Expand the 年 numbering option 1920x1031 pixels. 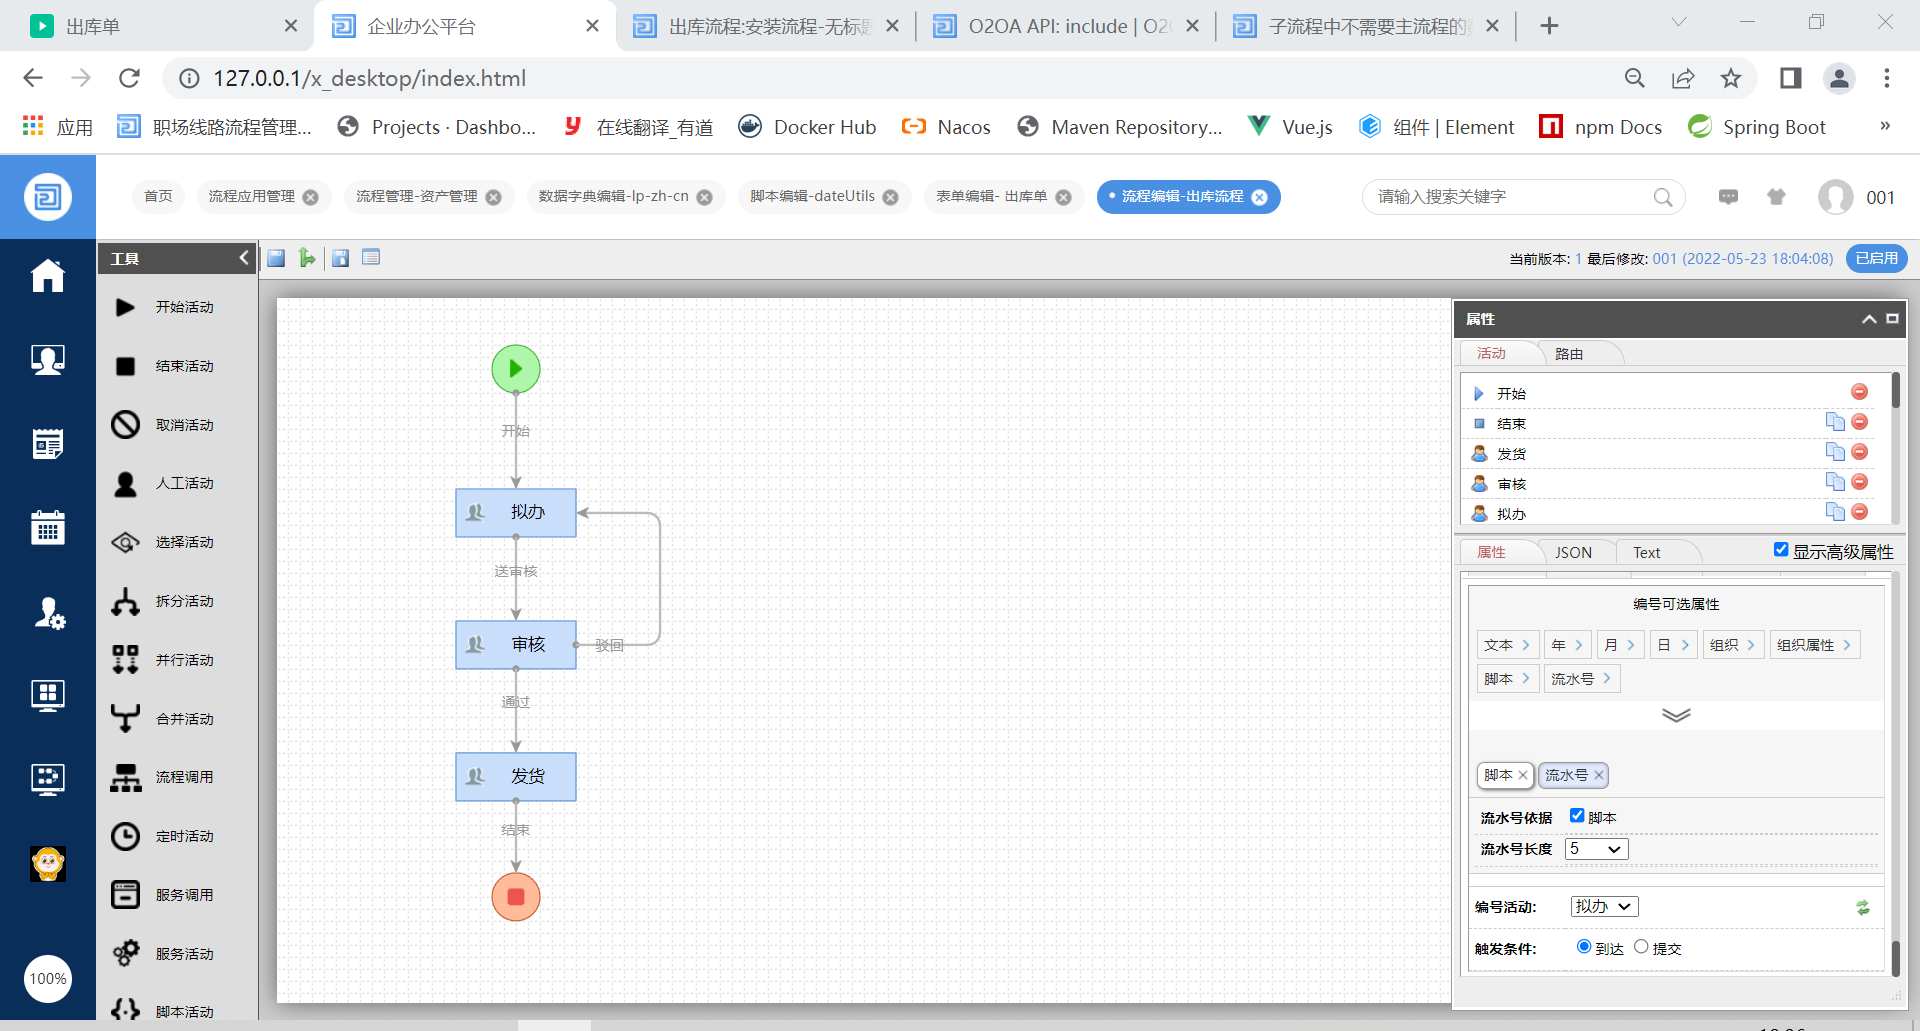(1567, 645)
